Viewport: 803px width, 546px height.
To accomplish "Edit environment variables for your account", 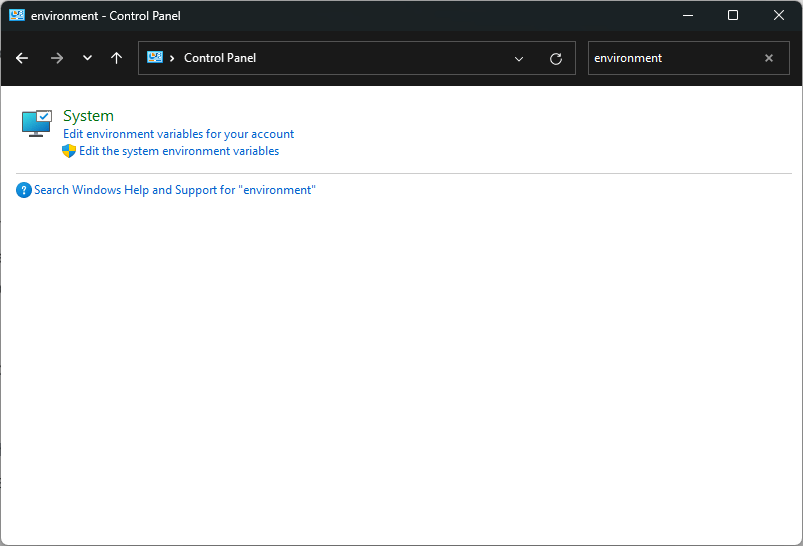I will point(178,134).
